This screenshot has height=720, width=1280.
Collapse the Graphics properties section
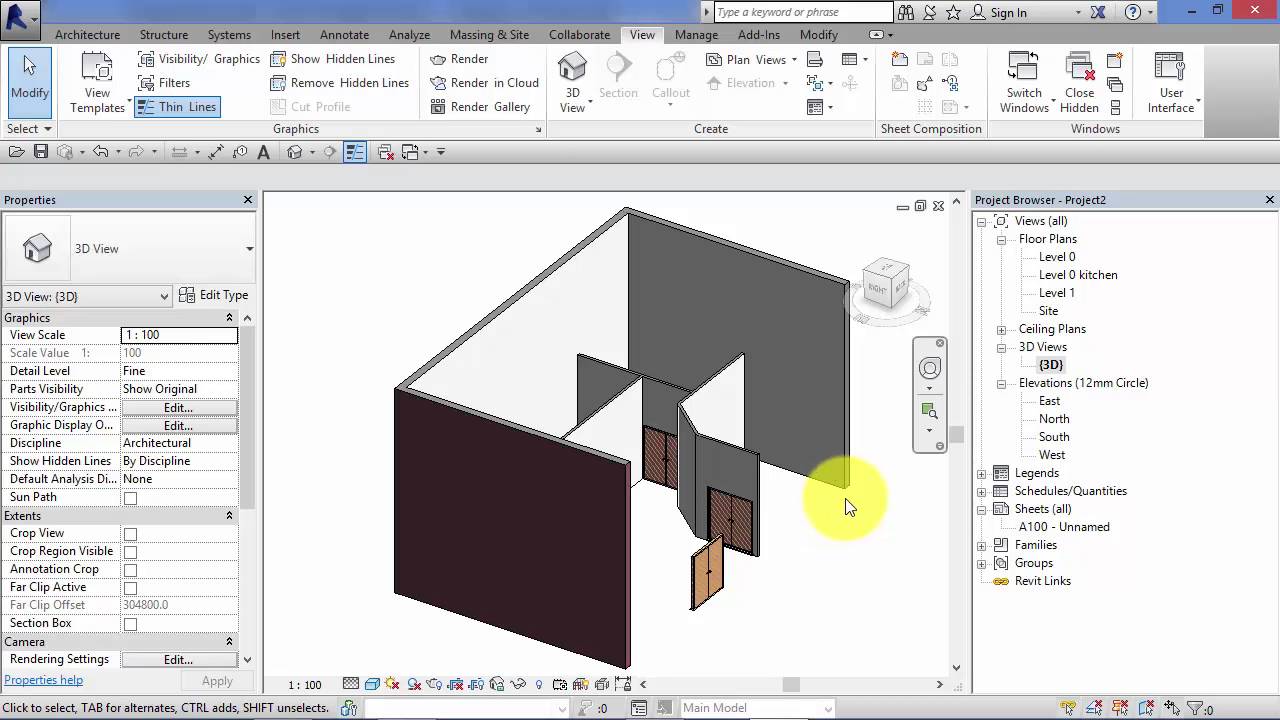(229, 318)
